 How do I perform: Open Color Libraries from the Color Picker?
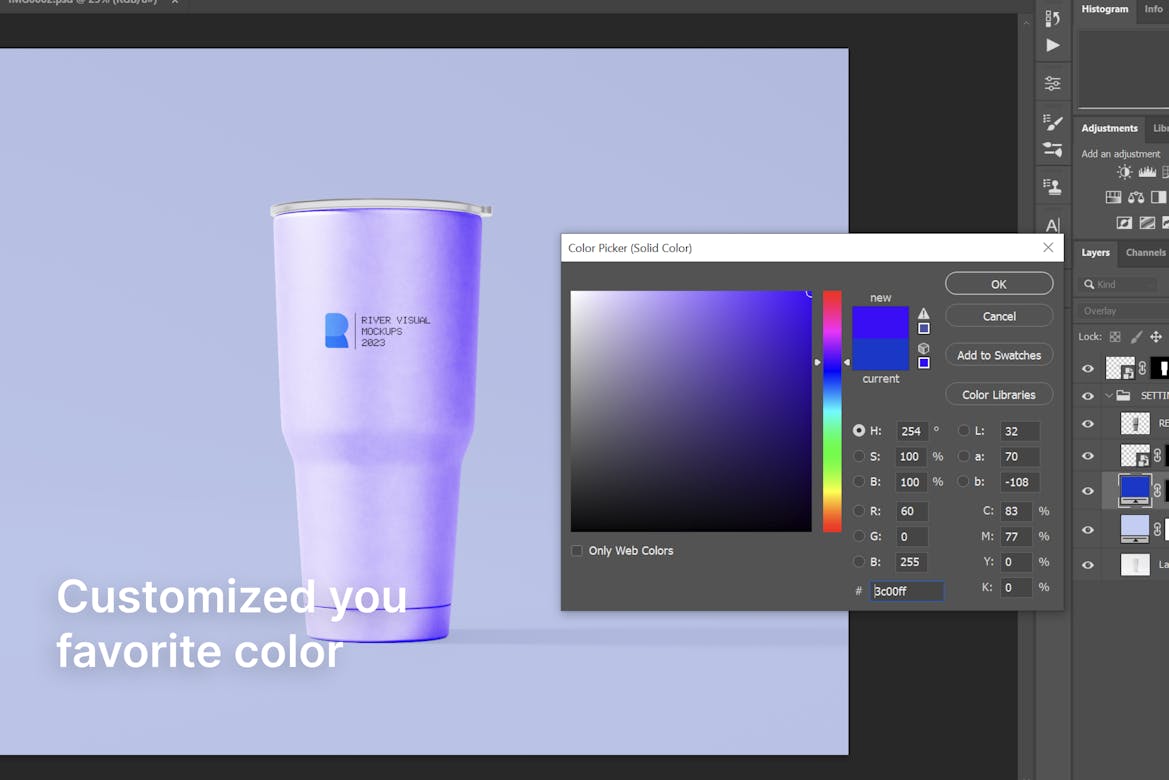[998, 394]
